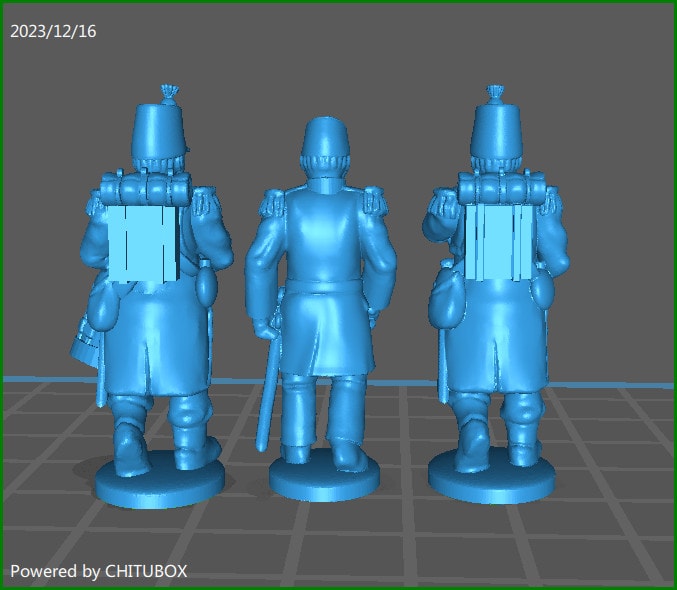Click the pom-pom on left soldier's hat
The width and height of the screenshot is (677, 590).
click(168, 94)
